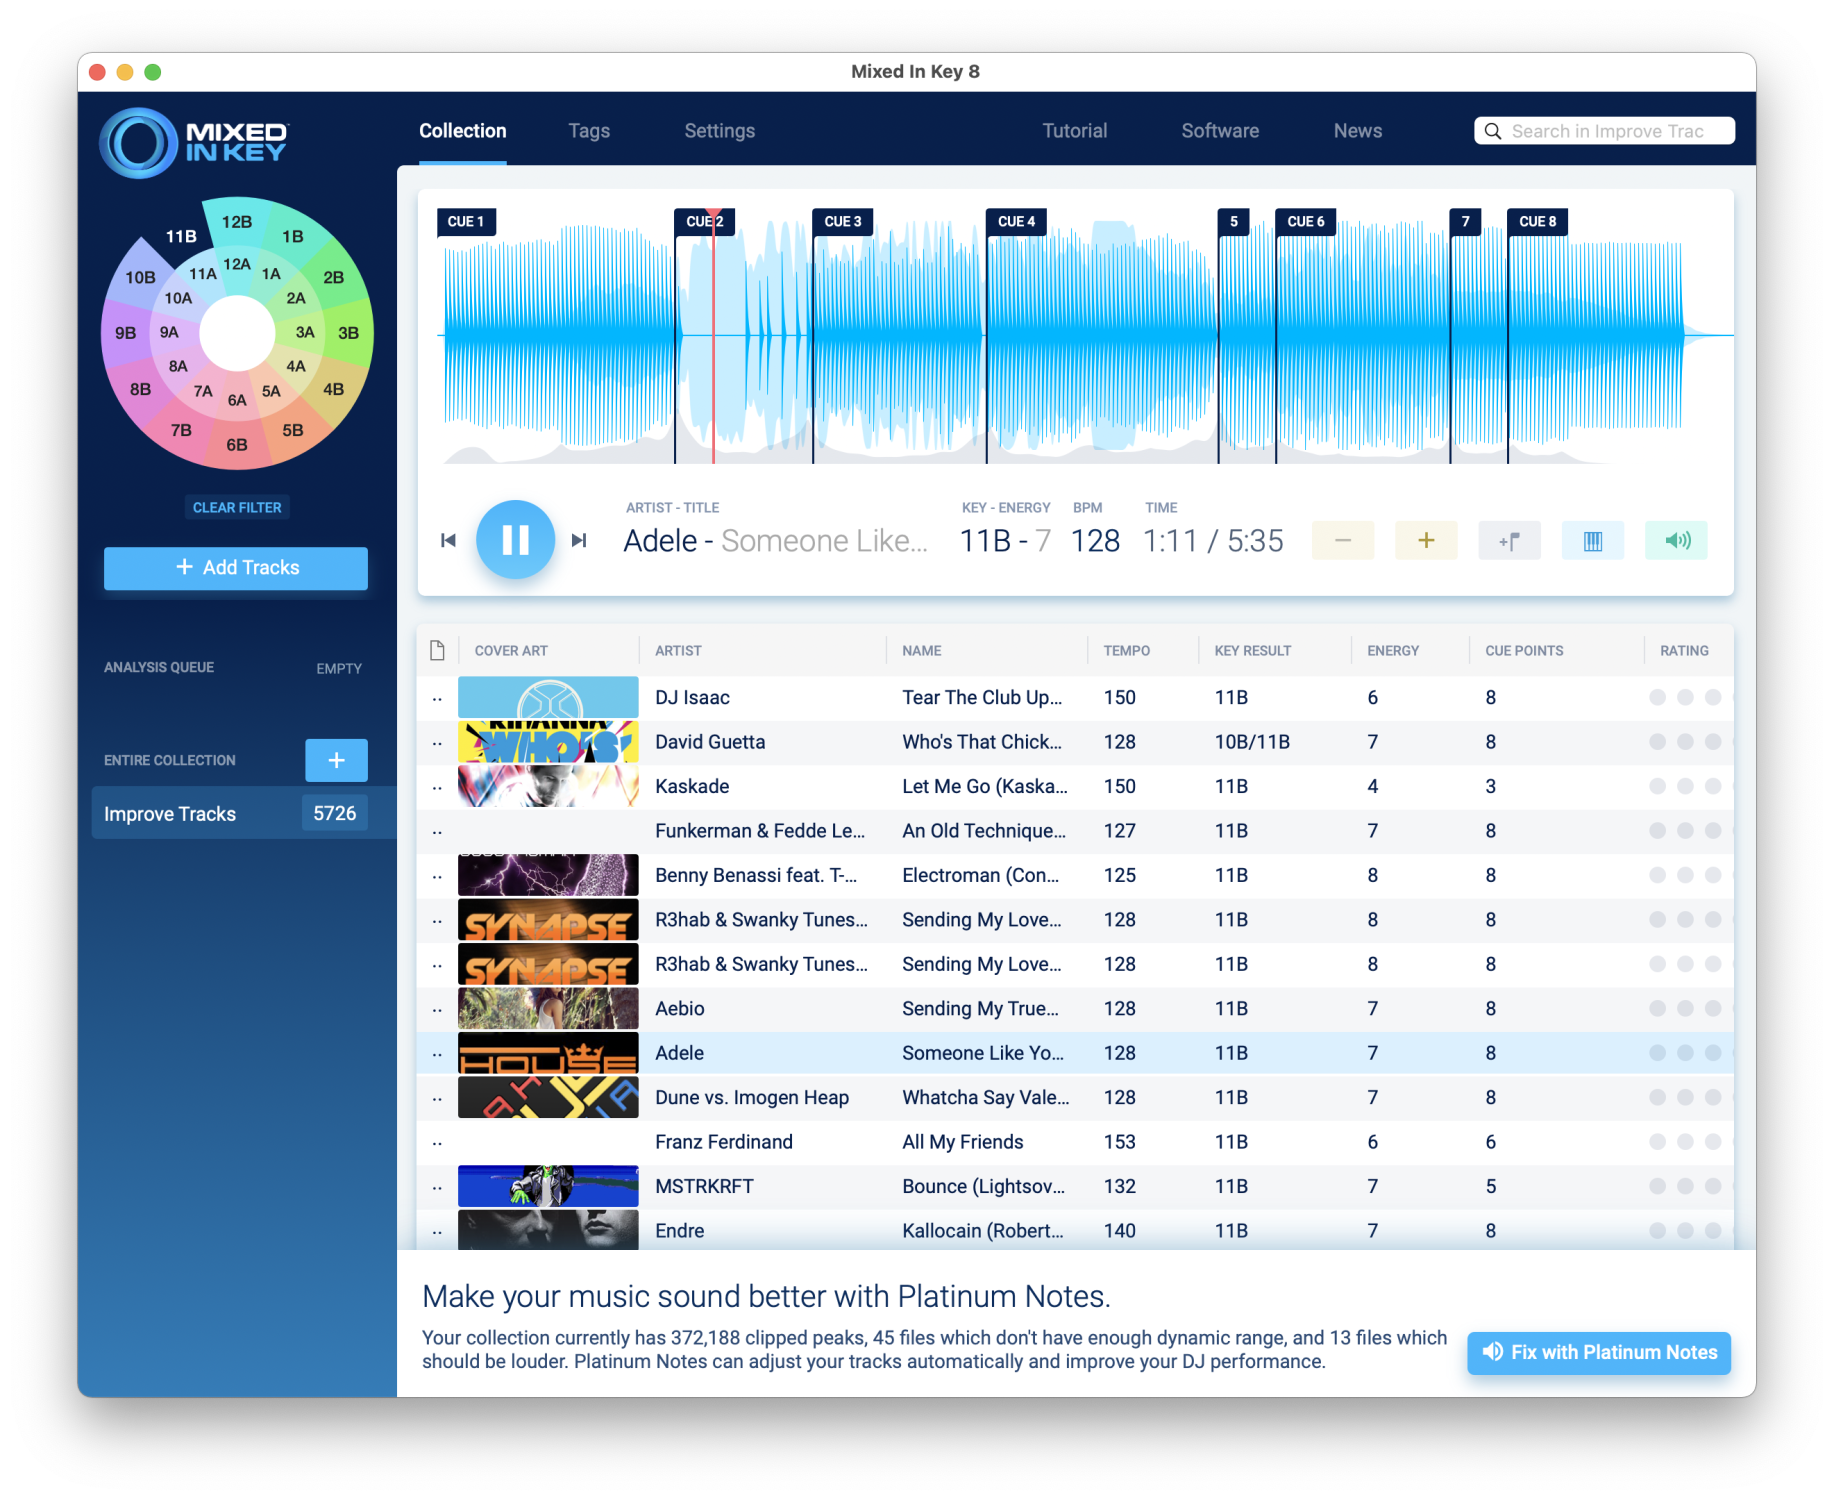
Task: Open dots menu for DJ Isaac row
Action: pos(437,698)
